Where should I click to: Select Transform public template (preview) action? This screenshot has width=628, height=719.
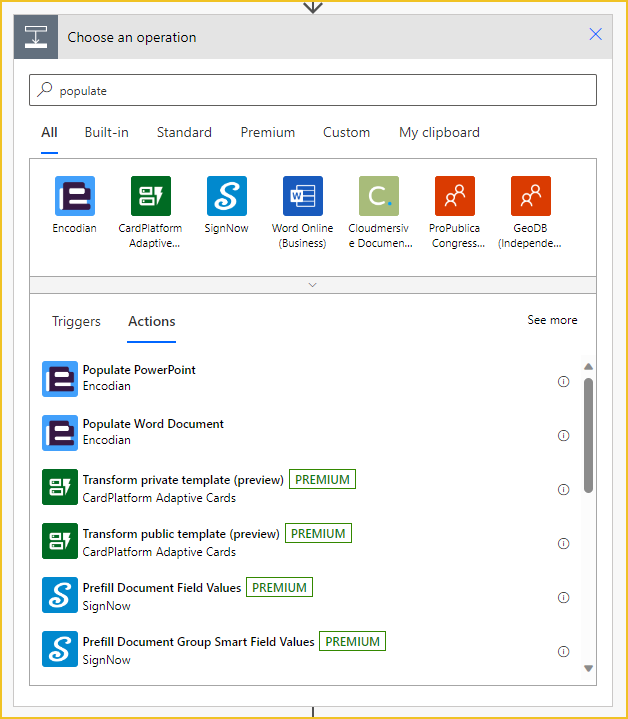click(306, 541)
